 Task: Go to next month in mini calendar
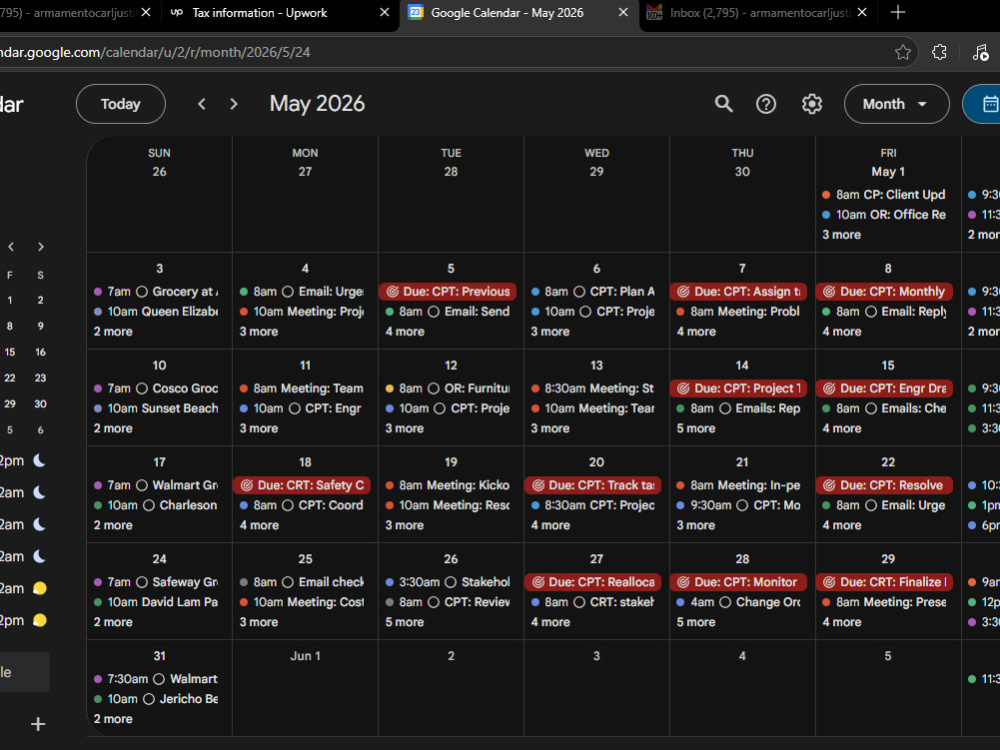[x=41, y=247]
